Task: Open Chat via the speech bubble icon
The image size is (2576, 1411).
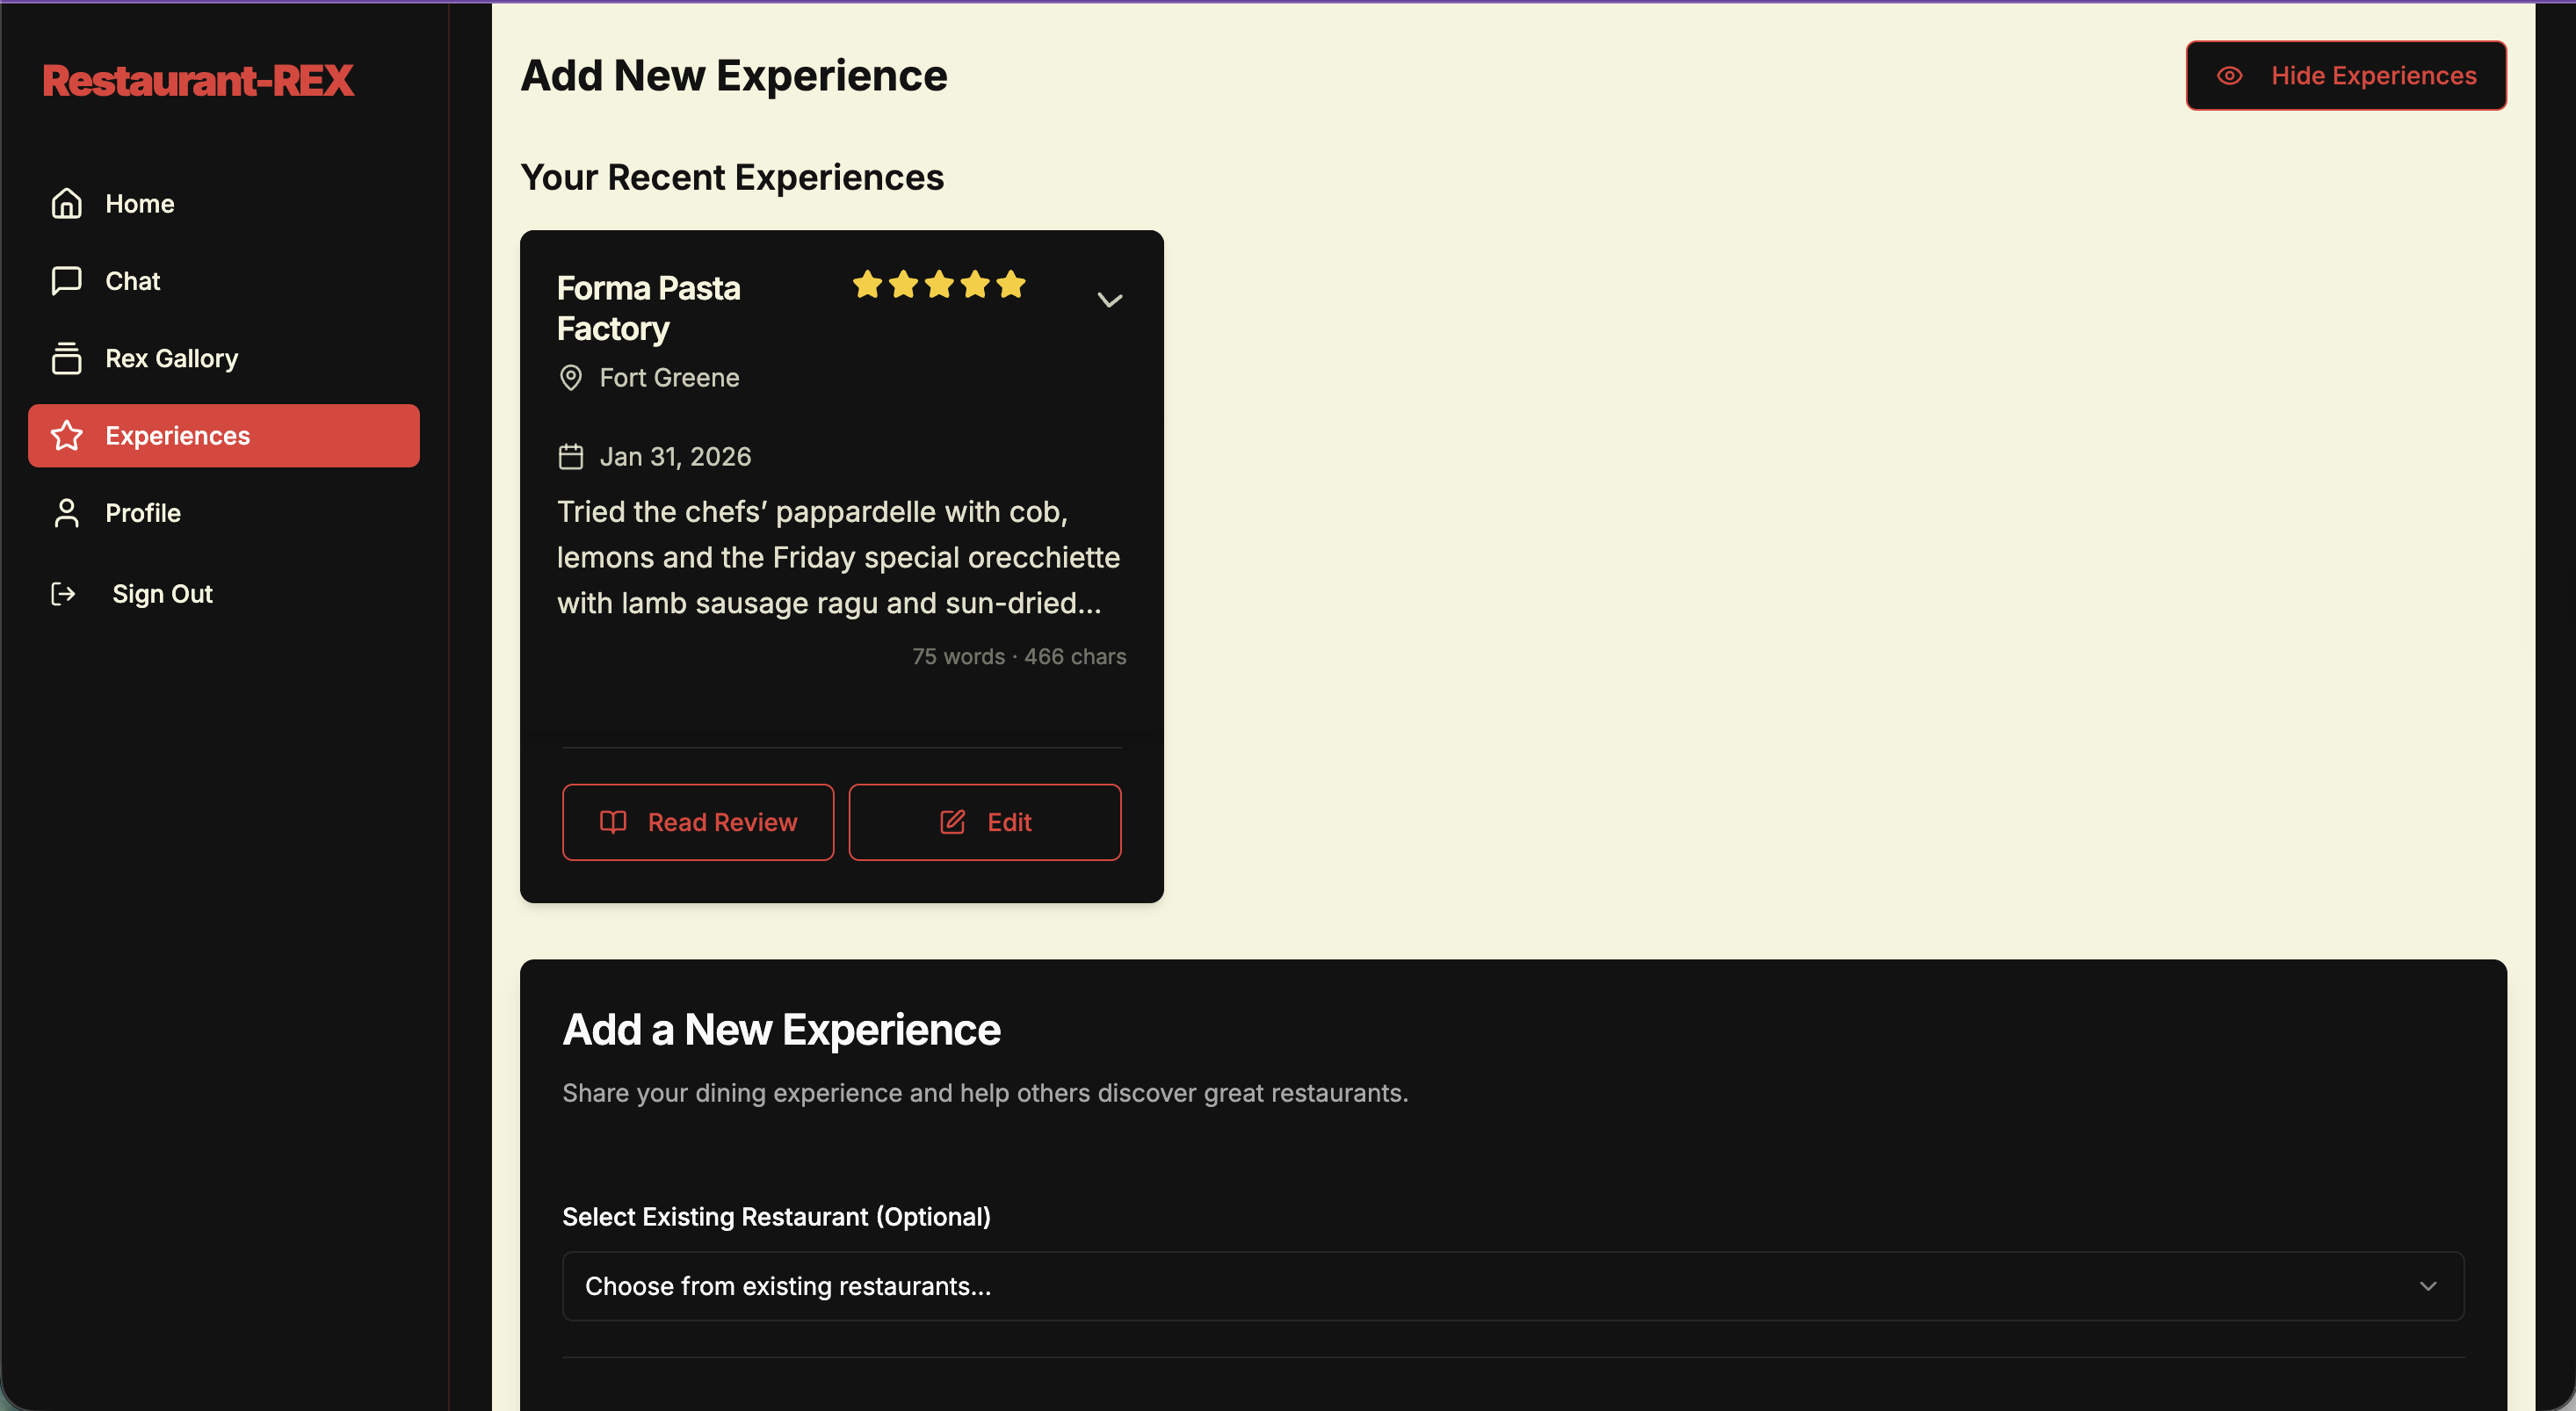Action: 66,280
